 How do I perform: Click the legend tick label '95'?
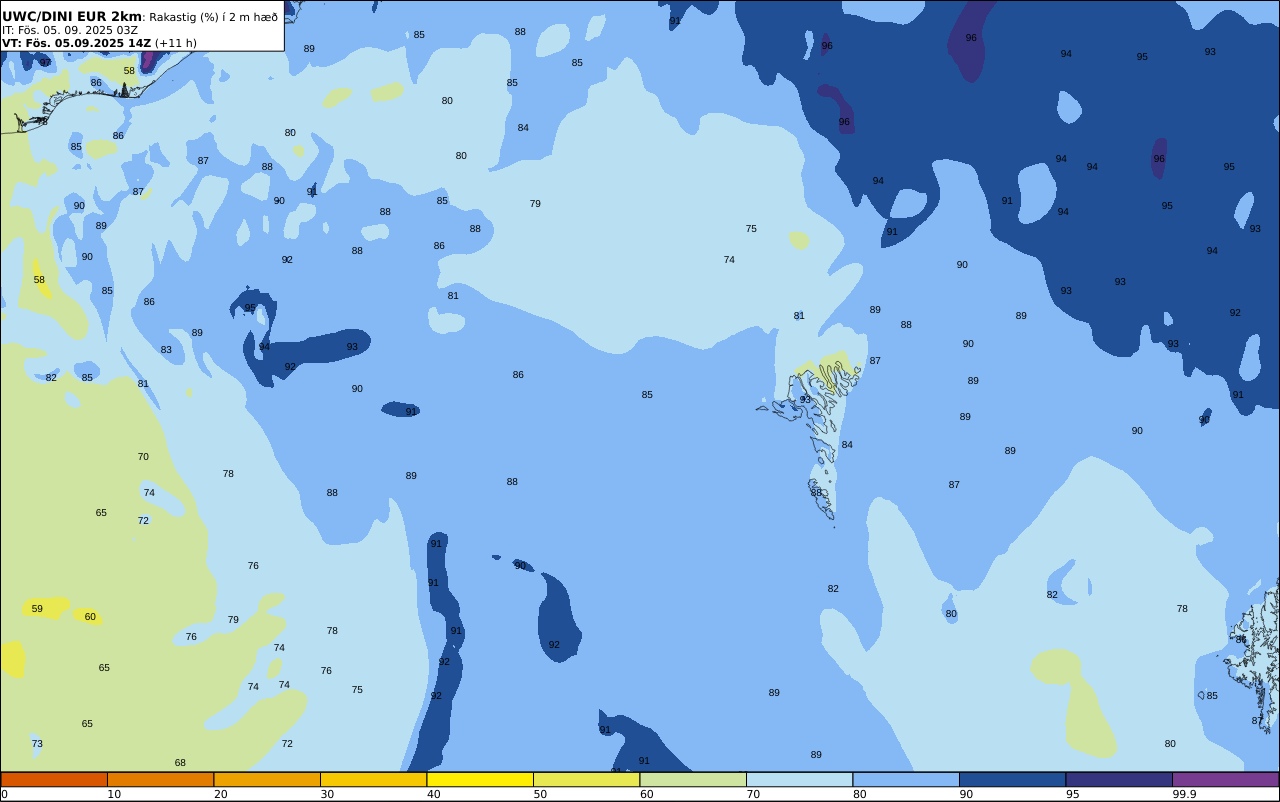1073,794
